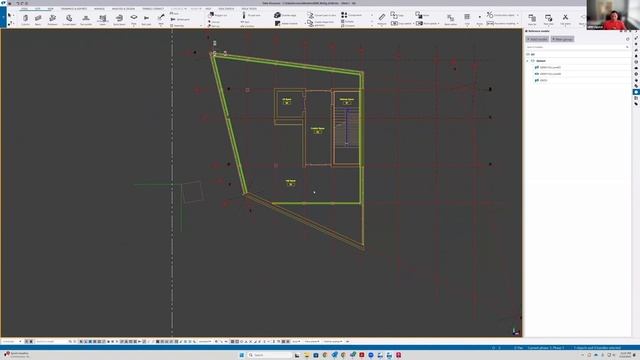Open the leftmost dropdown in the bottom toolbar
Image resolution: width=640 pixels, height=360 pixels.
pos(11,342)
